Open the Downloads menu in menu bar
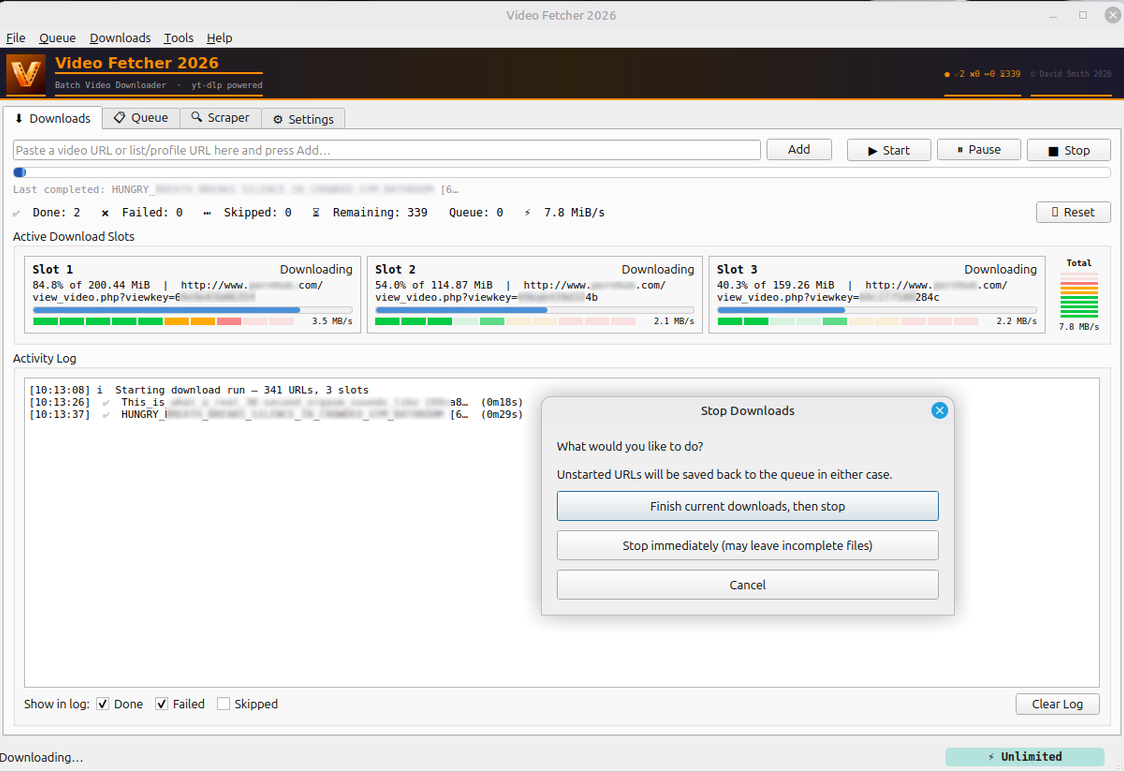The width and height of the screenshot is (1124, 772). (120, 38)
